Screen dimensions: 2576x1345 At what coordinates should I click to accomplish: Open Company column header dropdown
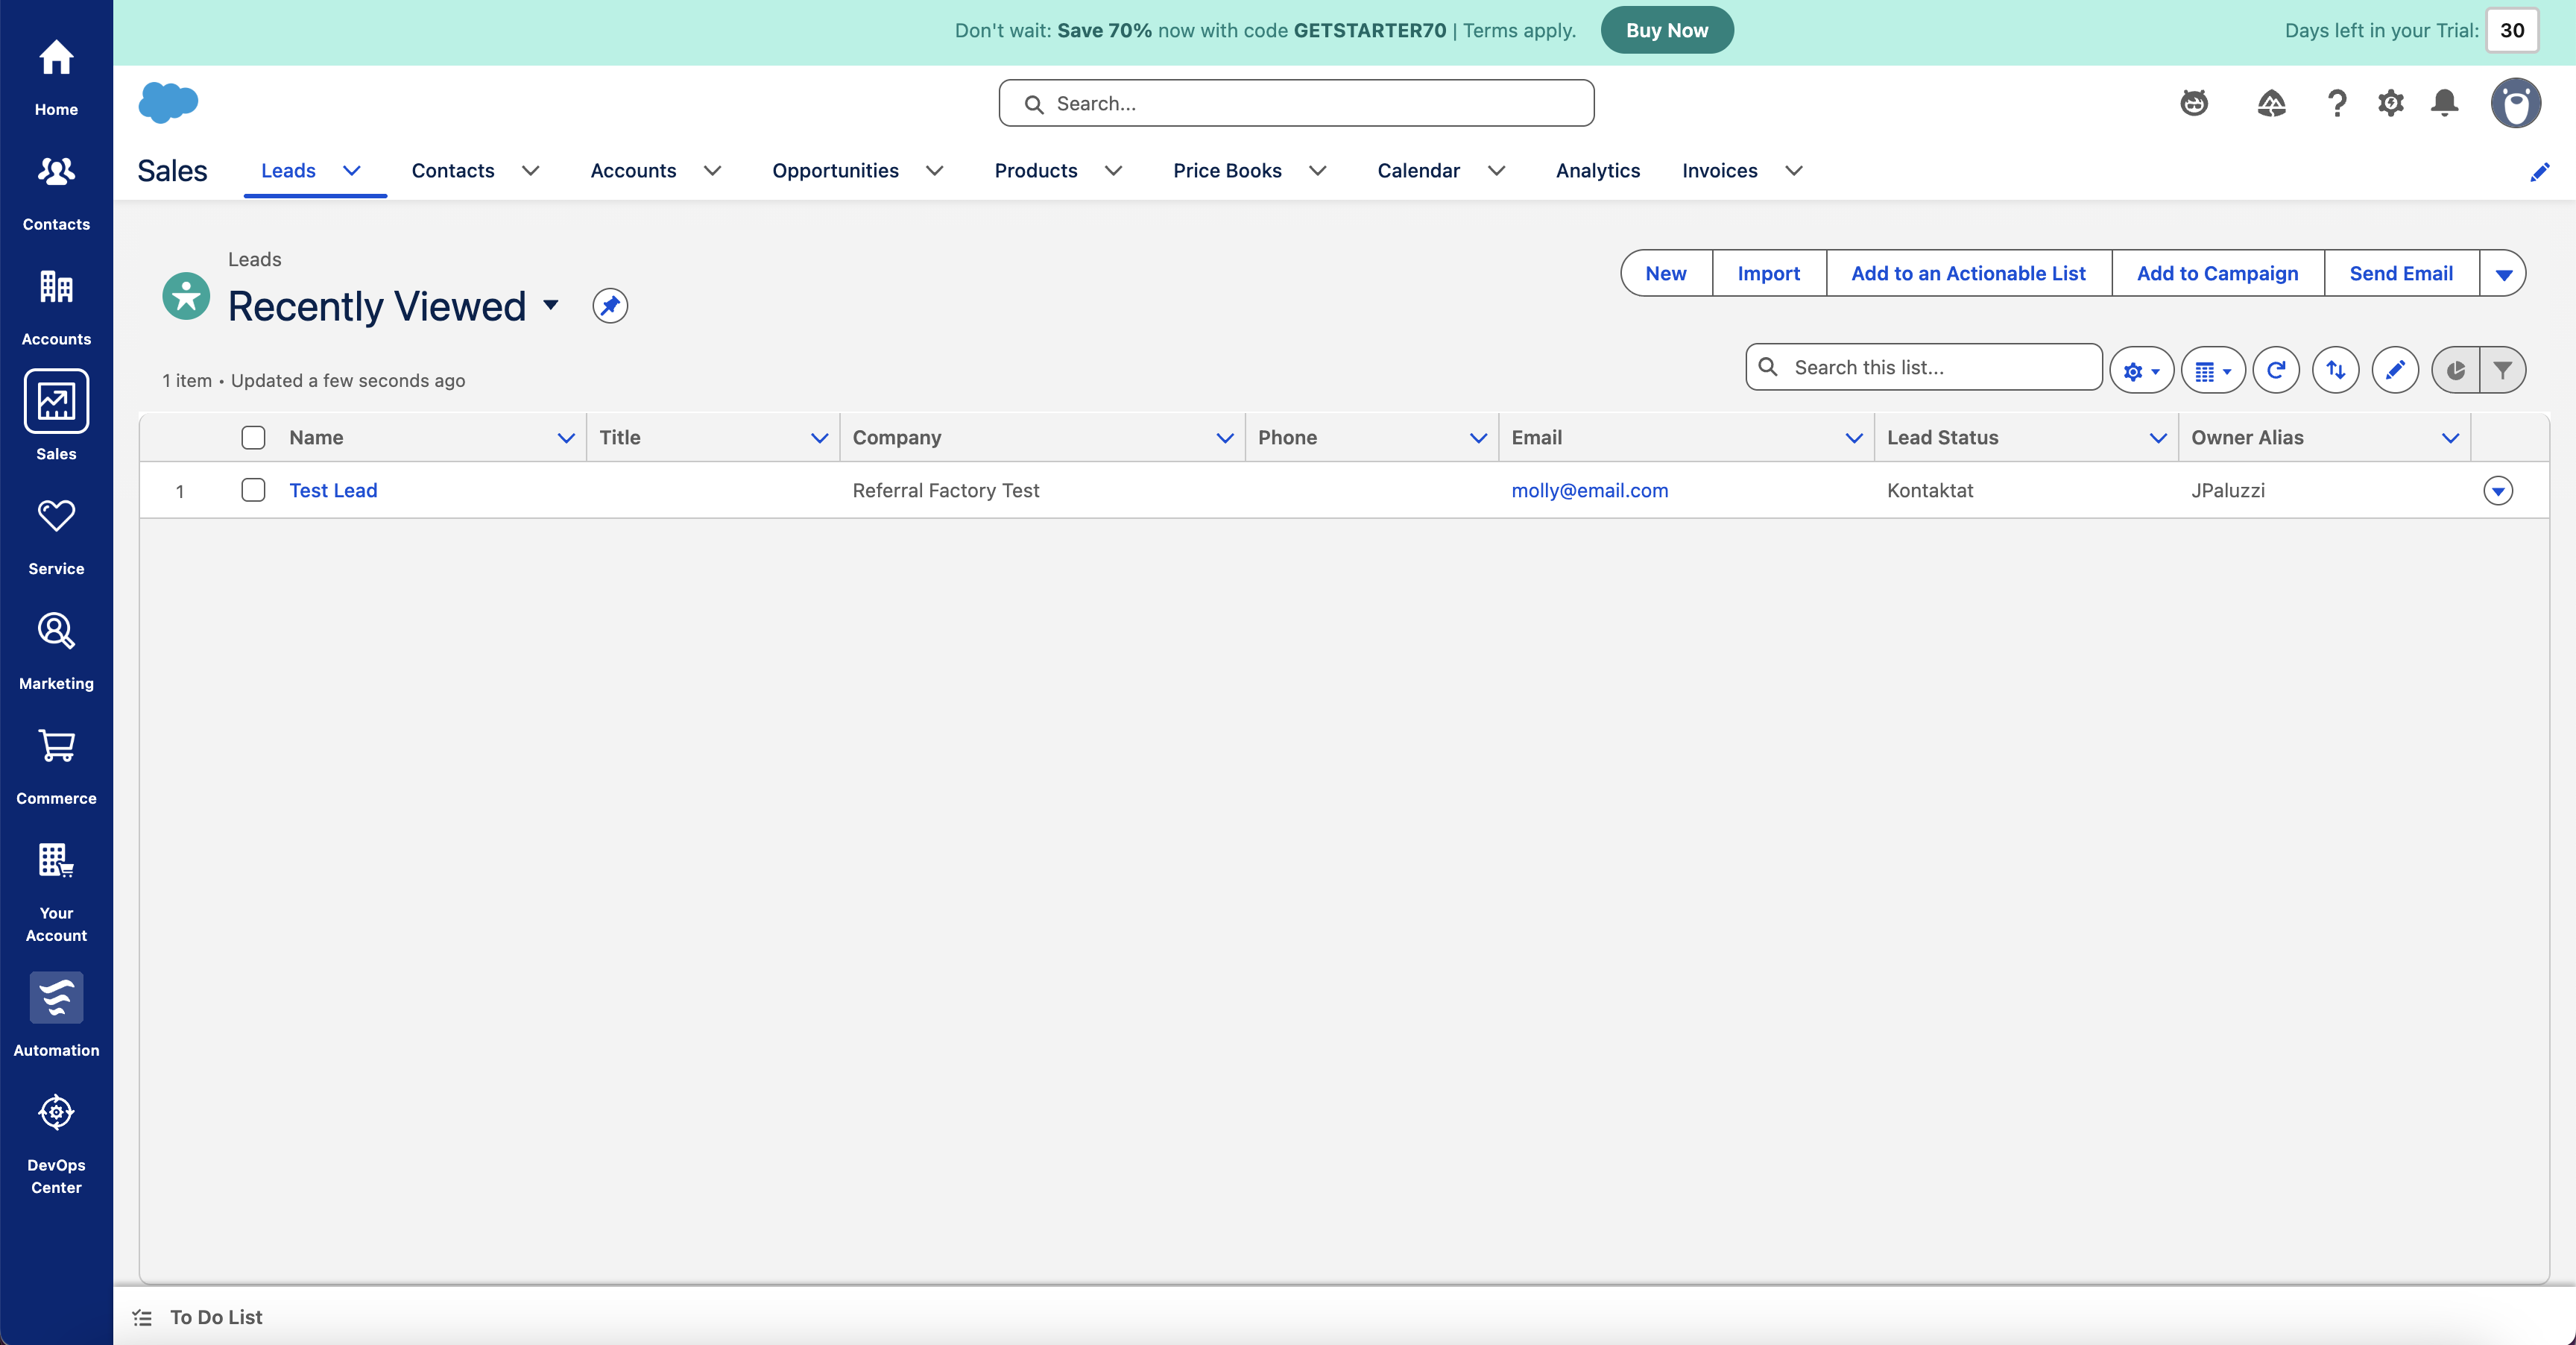tap(1225, 438)
